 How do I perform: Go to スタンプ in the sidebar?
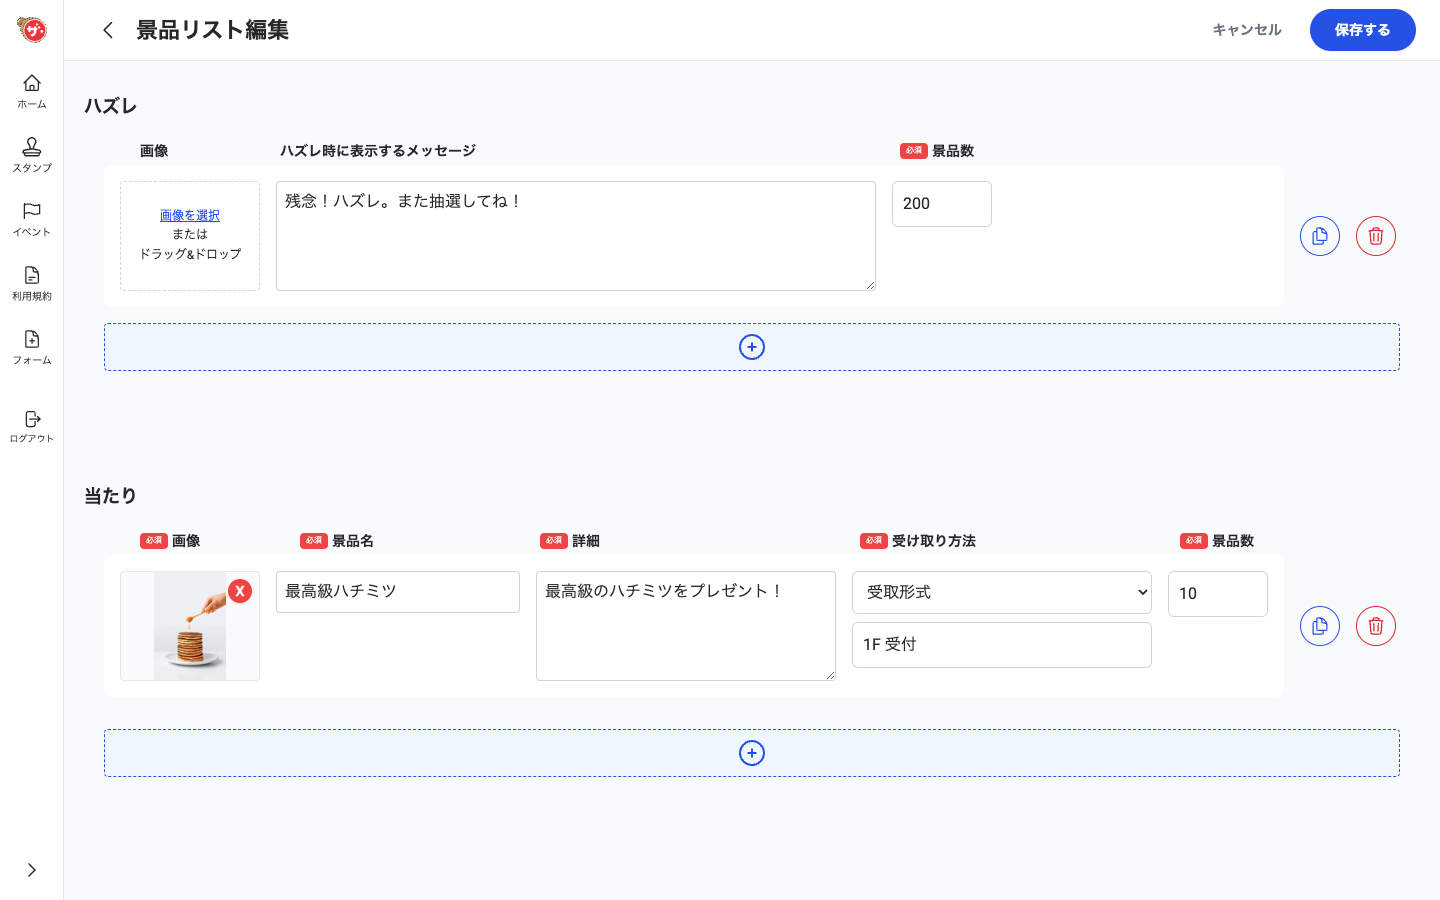32,155
